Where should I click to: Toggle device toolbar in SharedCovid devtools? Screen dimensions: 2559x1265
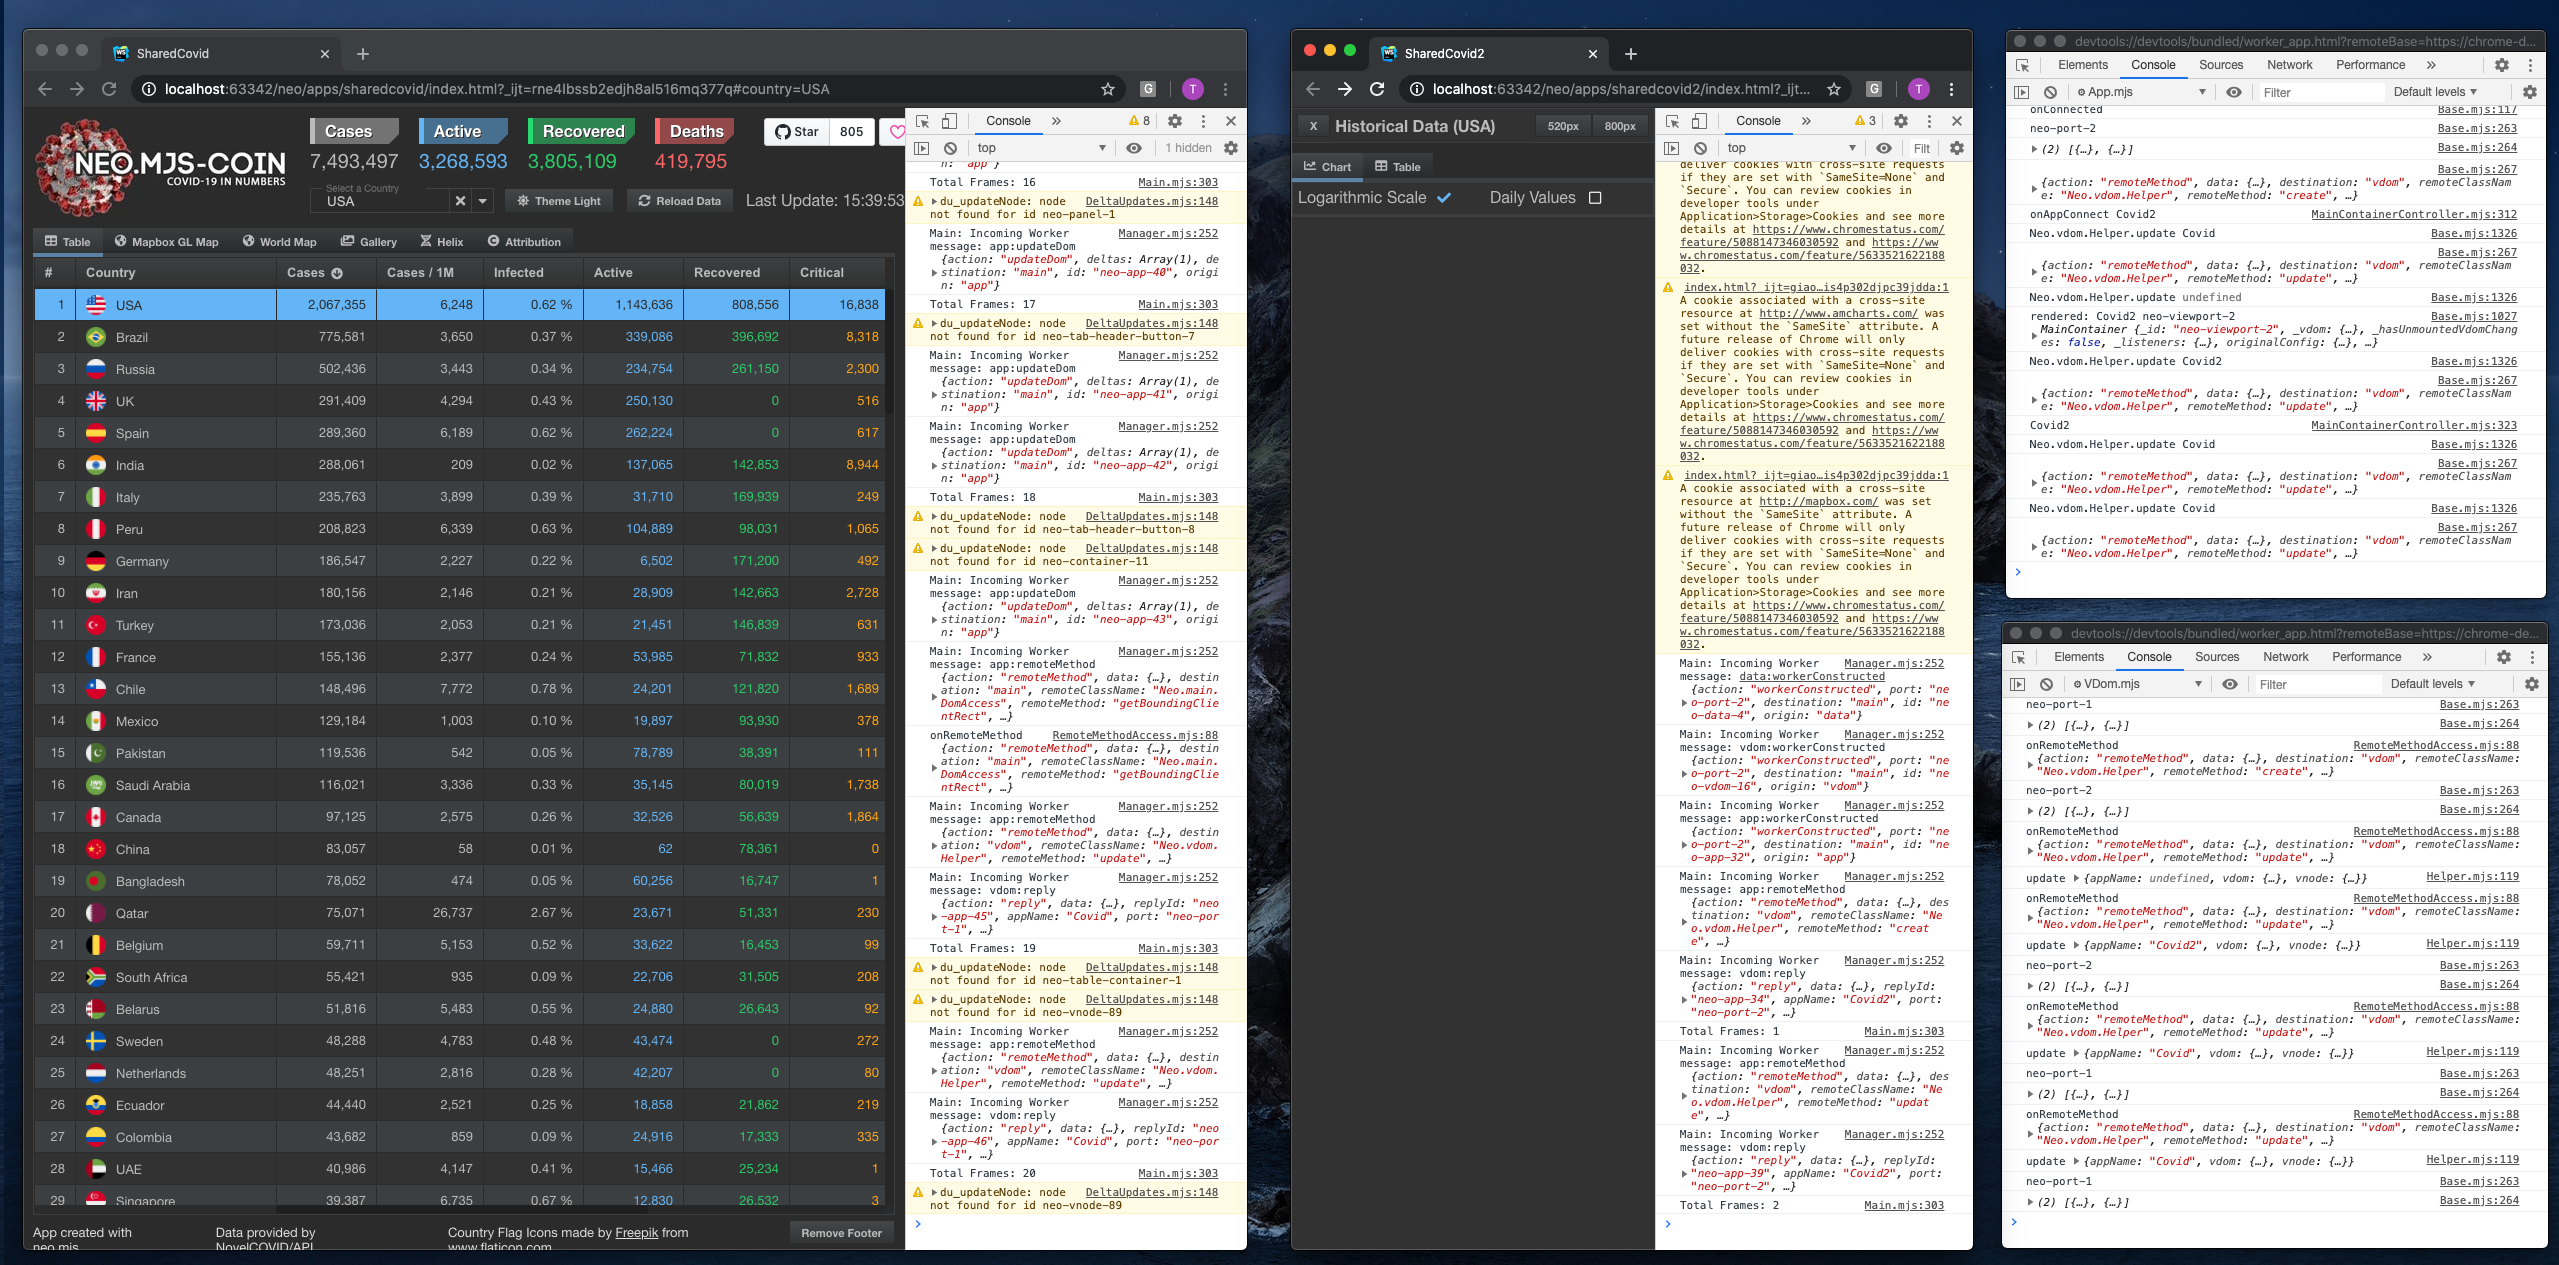949,121
